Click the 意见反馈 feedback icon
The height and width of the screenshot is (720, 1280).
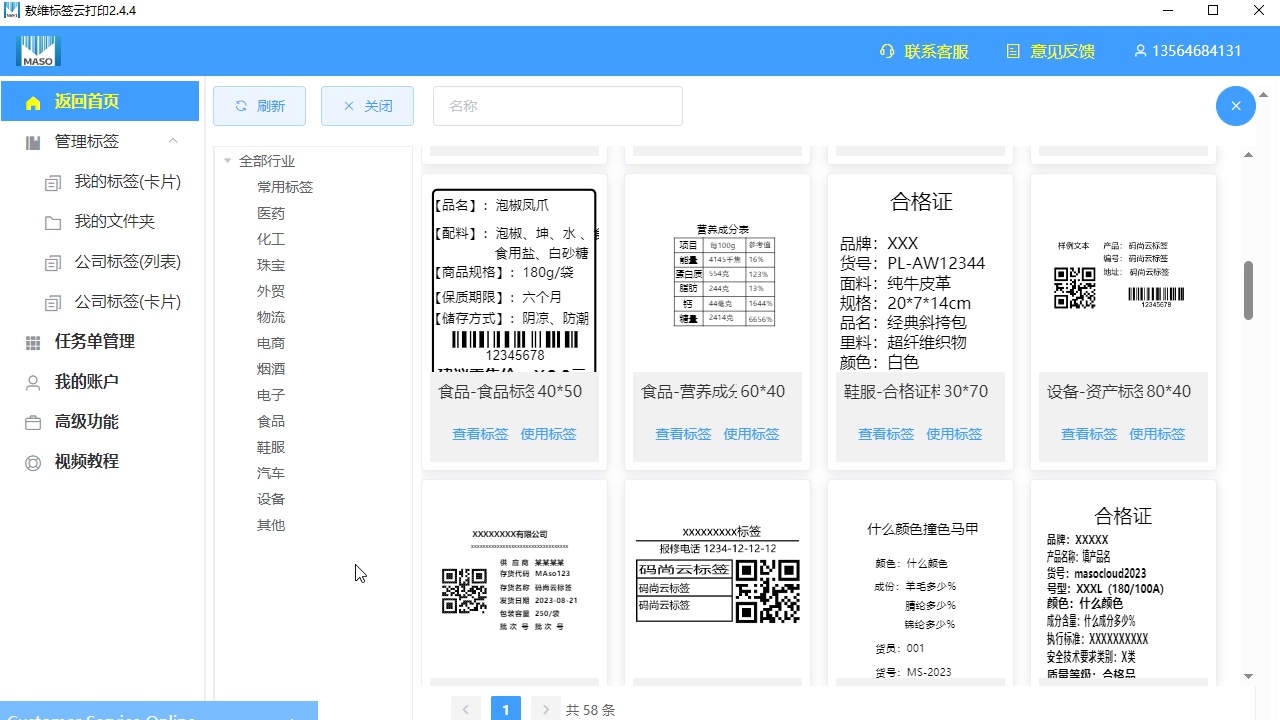click(x=1013, y=51)
